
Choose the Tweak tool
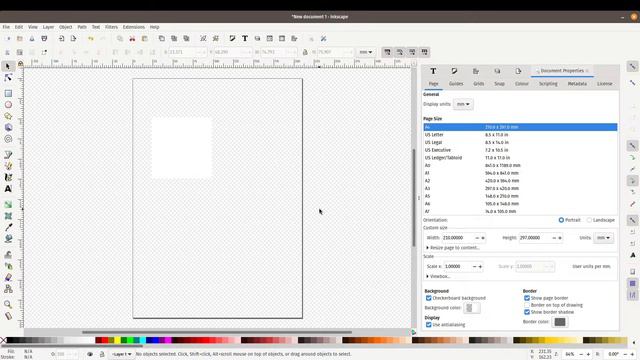click(8, 255)
